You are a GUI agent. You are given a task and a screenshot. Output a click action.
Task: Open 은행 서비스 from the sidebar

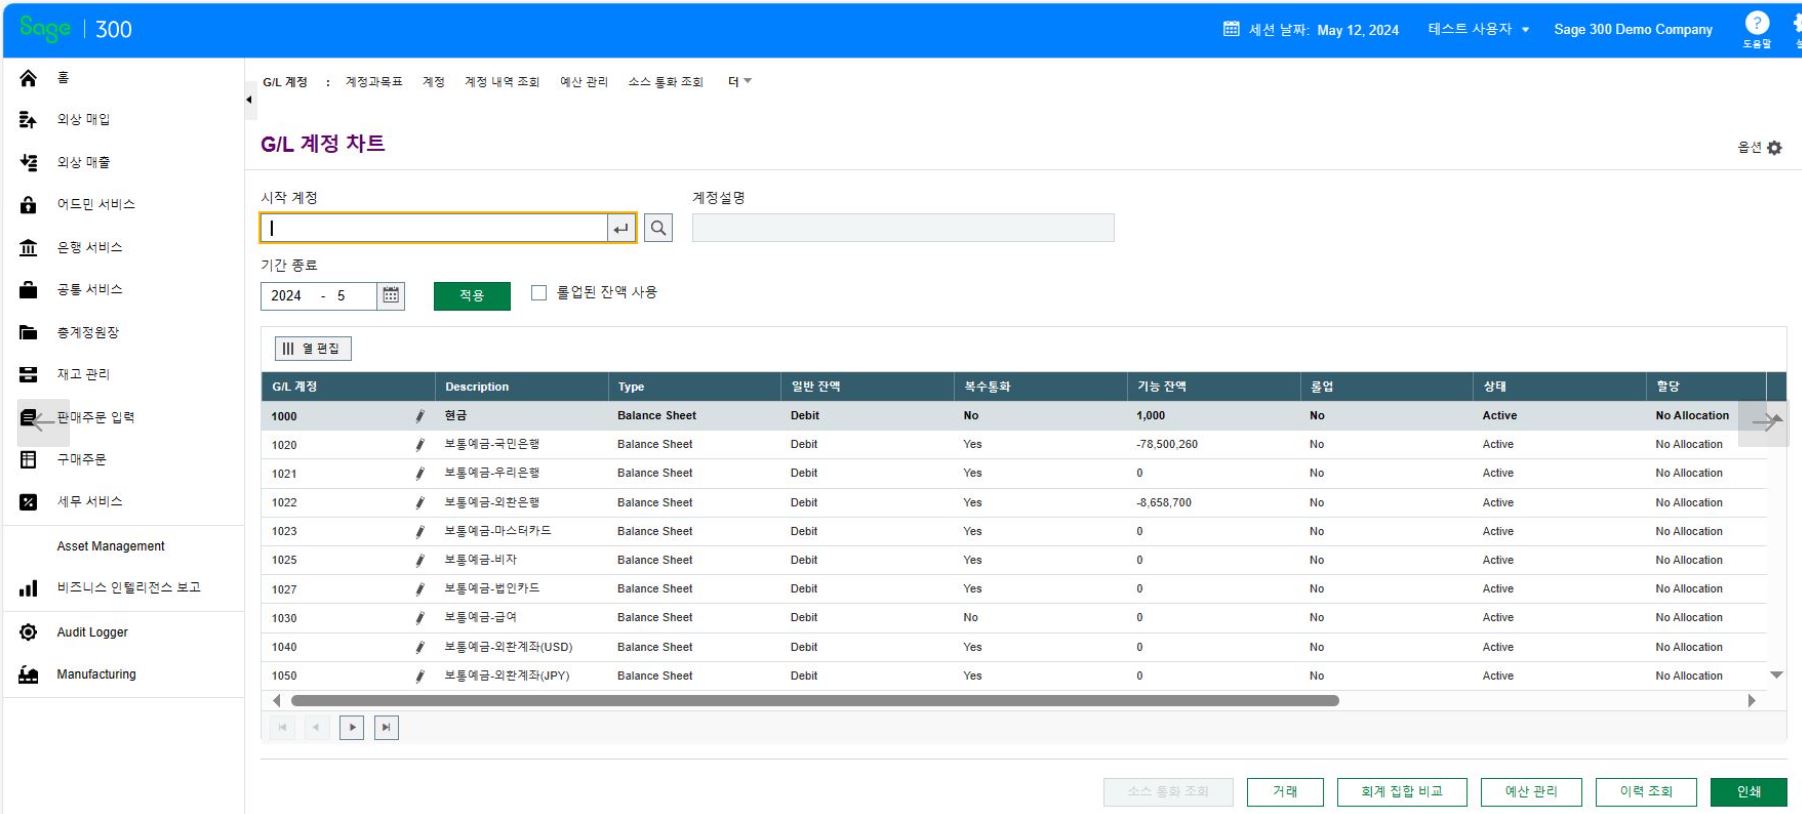(89, 247)
